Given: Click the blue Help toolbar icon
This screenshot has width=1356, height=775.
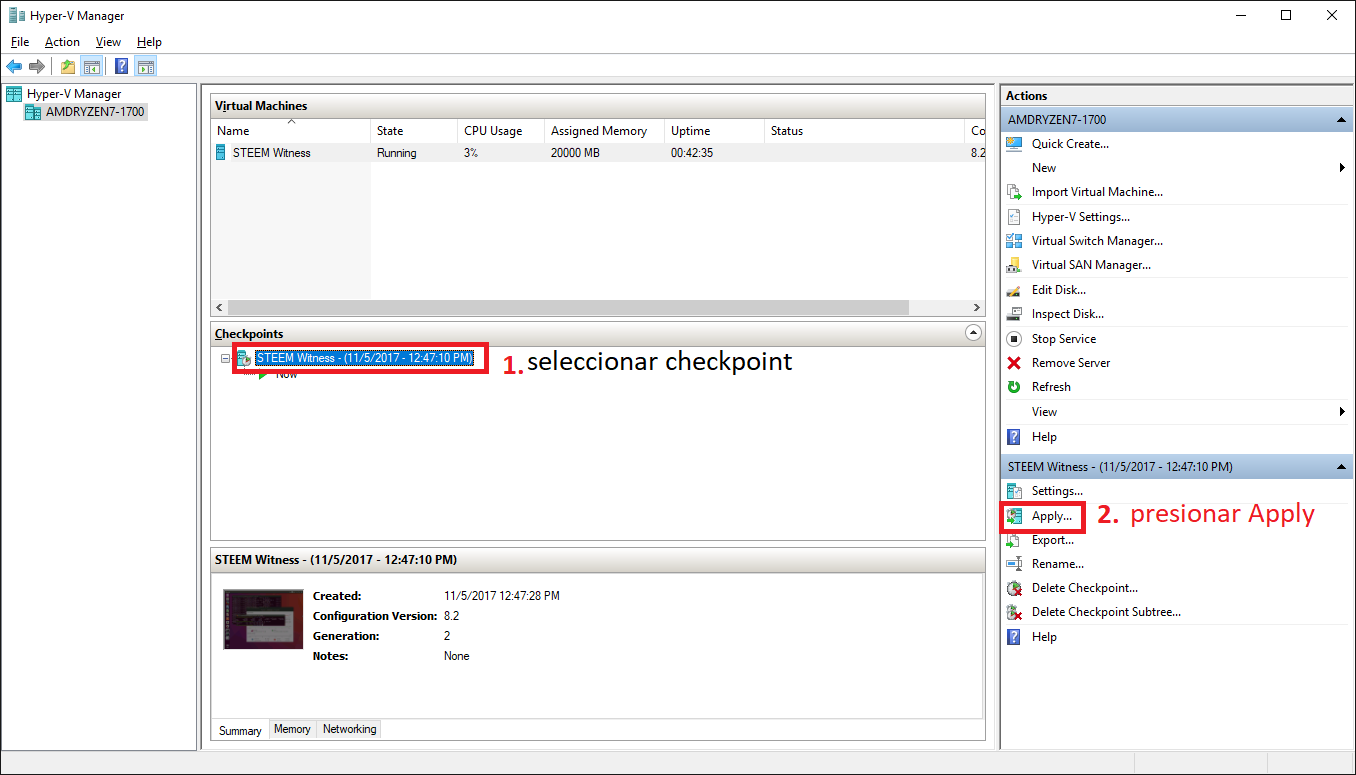Looking at the screenshot, I should click(121, 67).
